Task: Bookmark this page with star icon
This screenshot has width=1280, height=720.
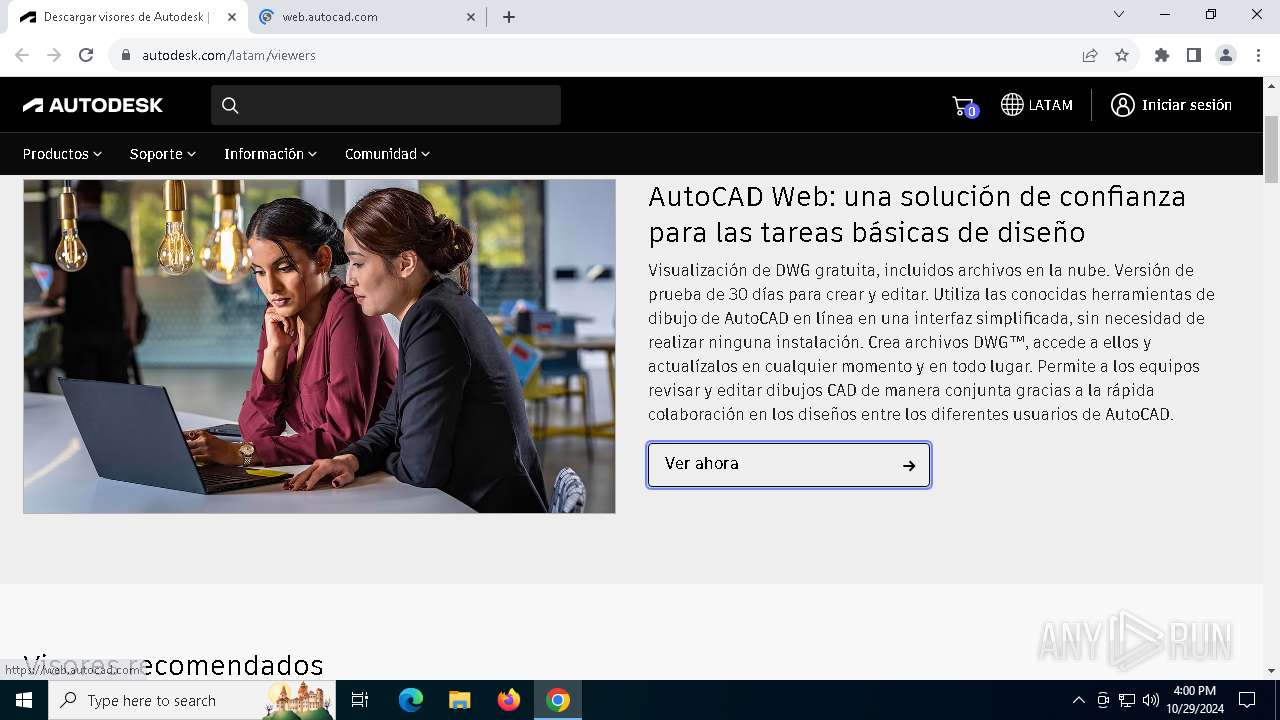Action: [x=1122, y=55]
